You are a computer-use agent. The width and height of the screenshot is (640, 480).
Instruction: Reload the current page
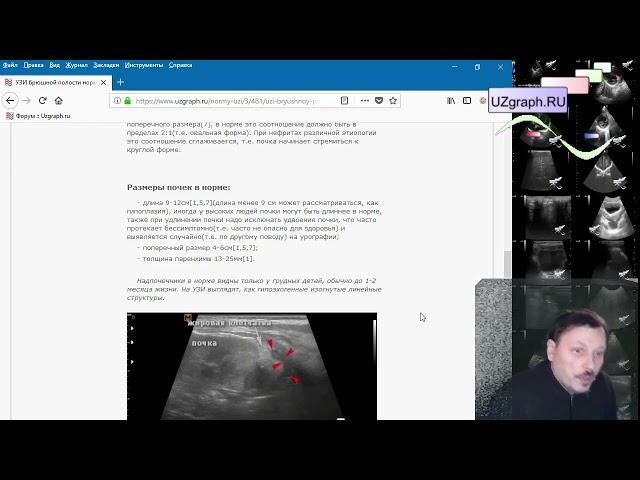coord(42,100)
